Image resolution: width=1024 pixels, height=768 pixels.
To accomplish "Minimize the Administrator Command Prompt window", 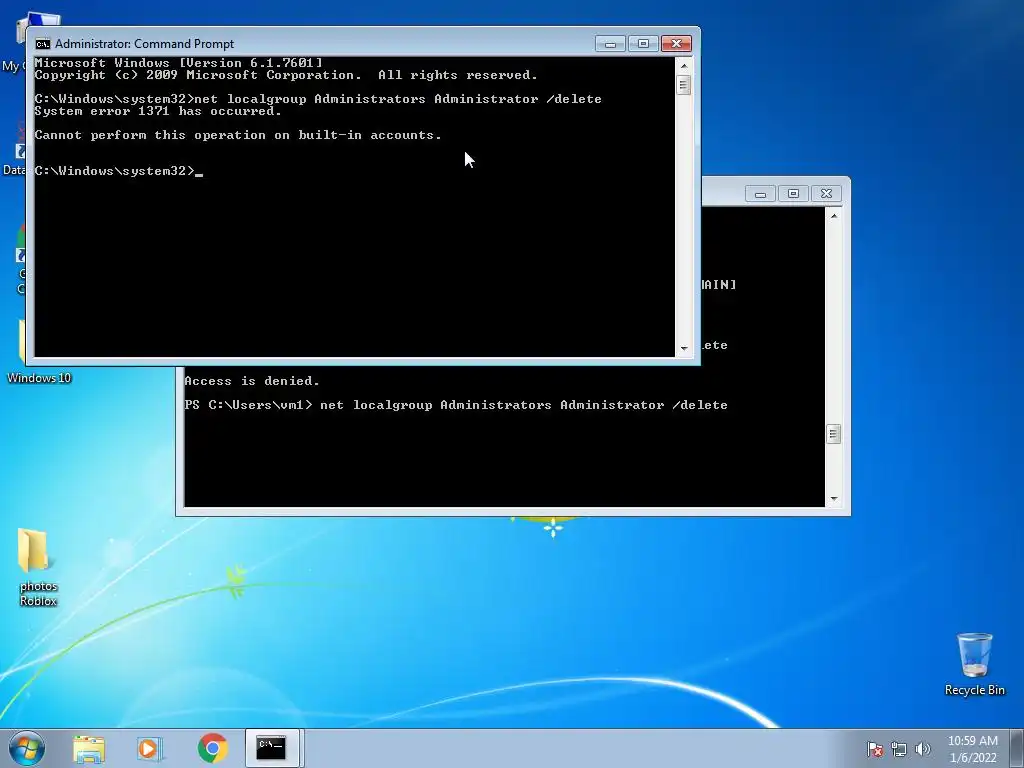I will pyautogui.click(x=611, y=44).
